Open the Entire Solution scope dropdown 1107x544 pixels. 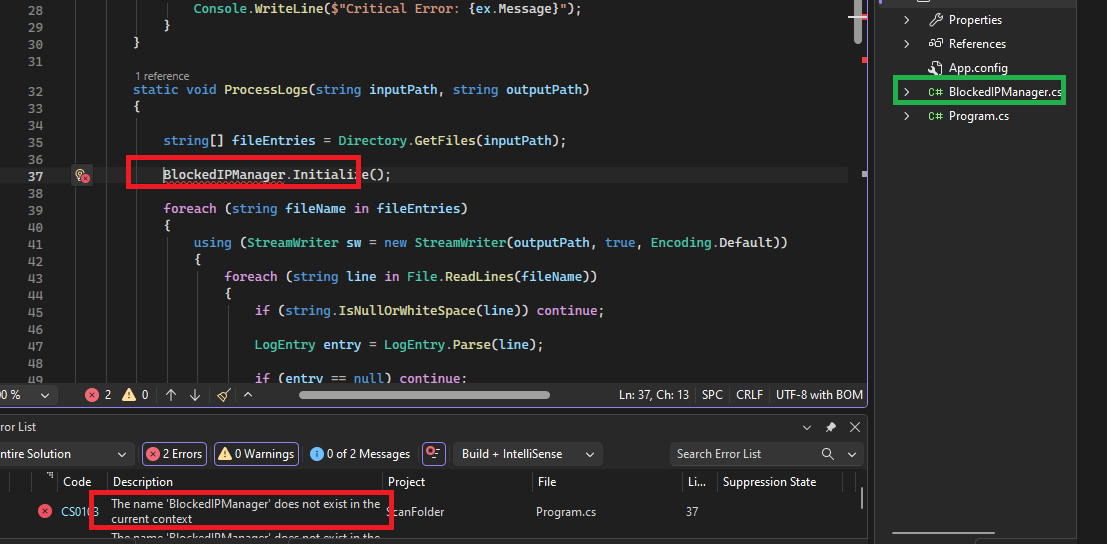66,454
